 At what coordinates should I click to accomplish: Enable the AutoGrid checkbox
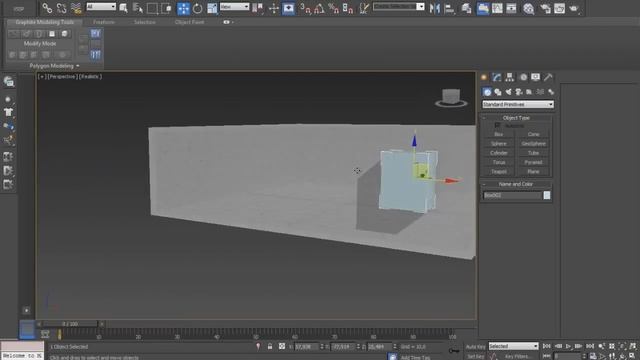click(498, 126)
